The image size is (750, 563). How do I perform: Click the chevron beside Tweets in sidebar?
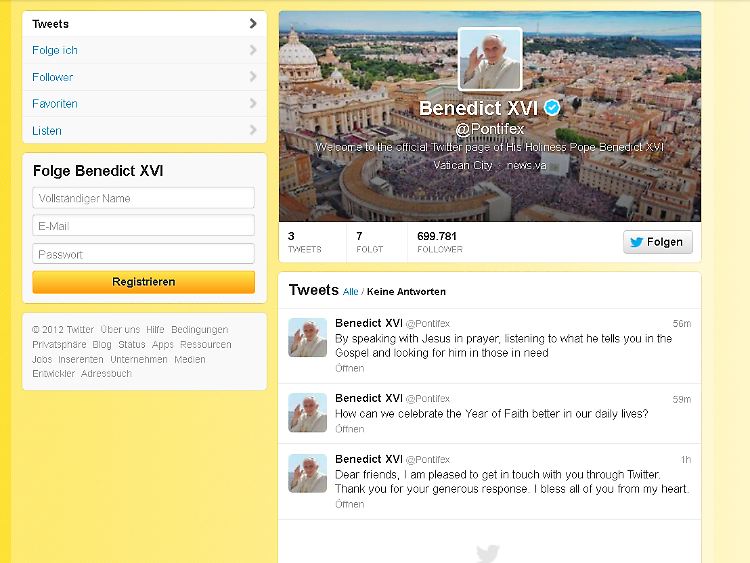coord(253,23)
